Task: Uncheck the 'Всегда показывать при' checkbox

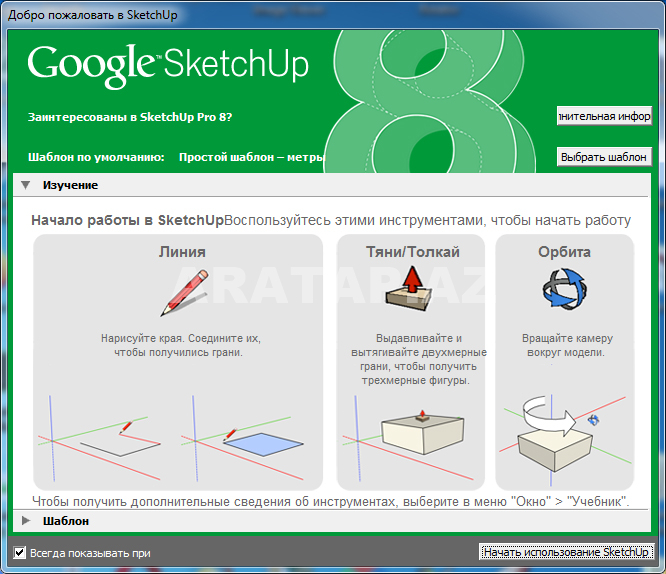Action: click(x=20, y=552)
